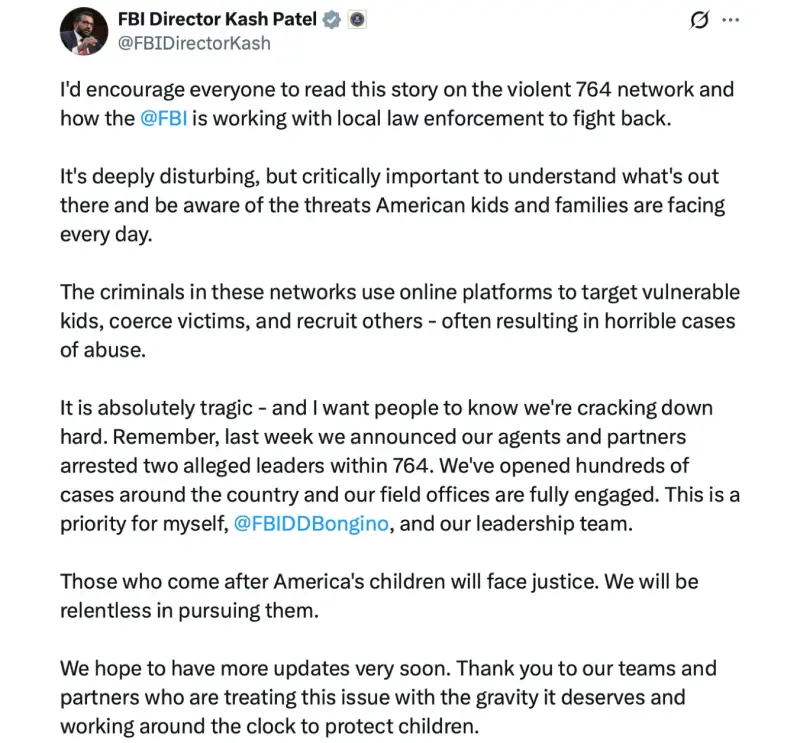Click the paragraph starting "We hope to have more updates"
Screen dimensions: 800x743
click(388, 699)
